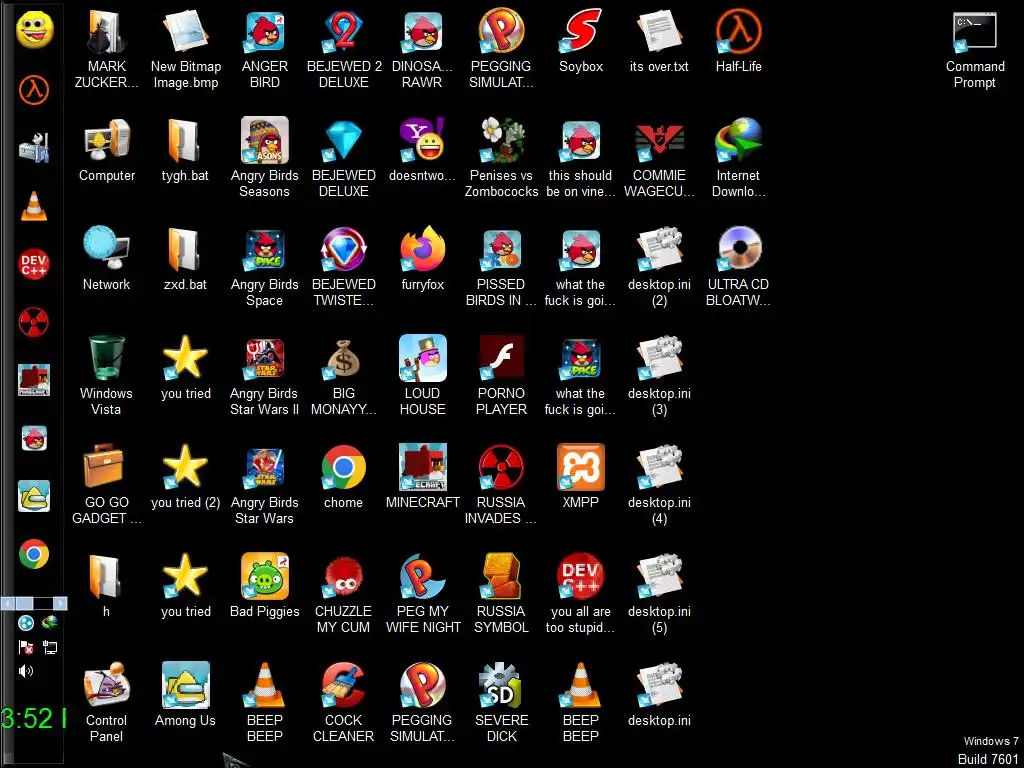Open the Windows Vista recycle bin
Screen dimensions: 1024x768
[106, 377]
